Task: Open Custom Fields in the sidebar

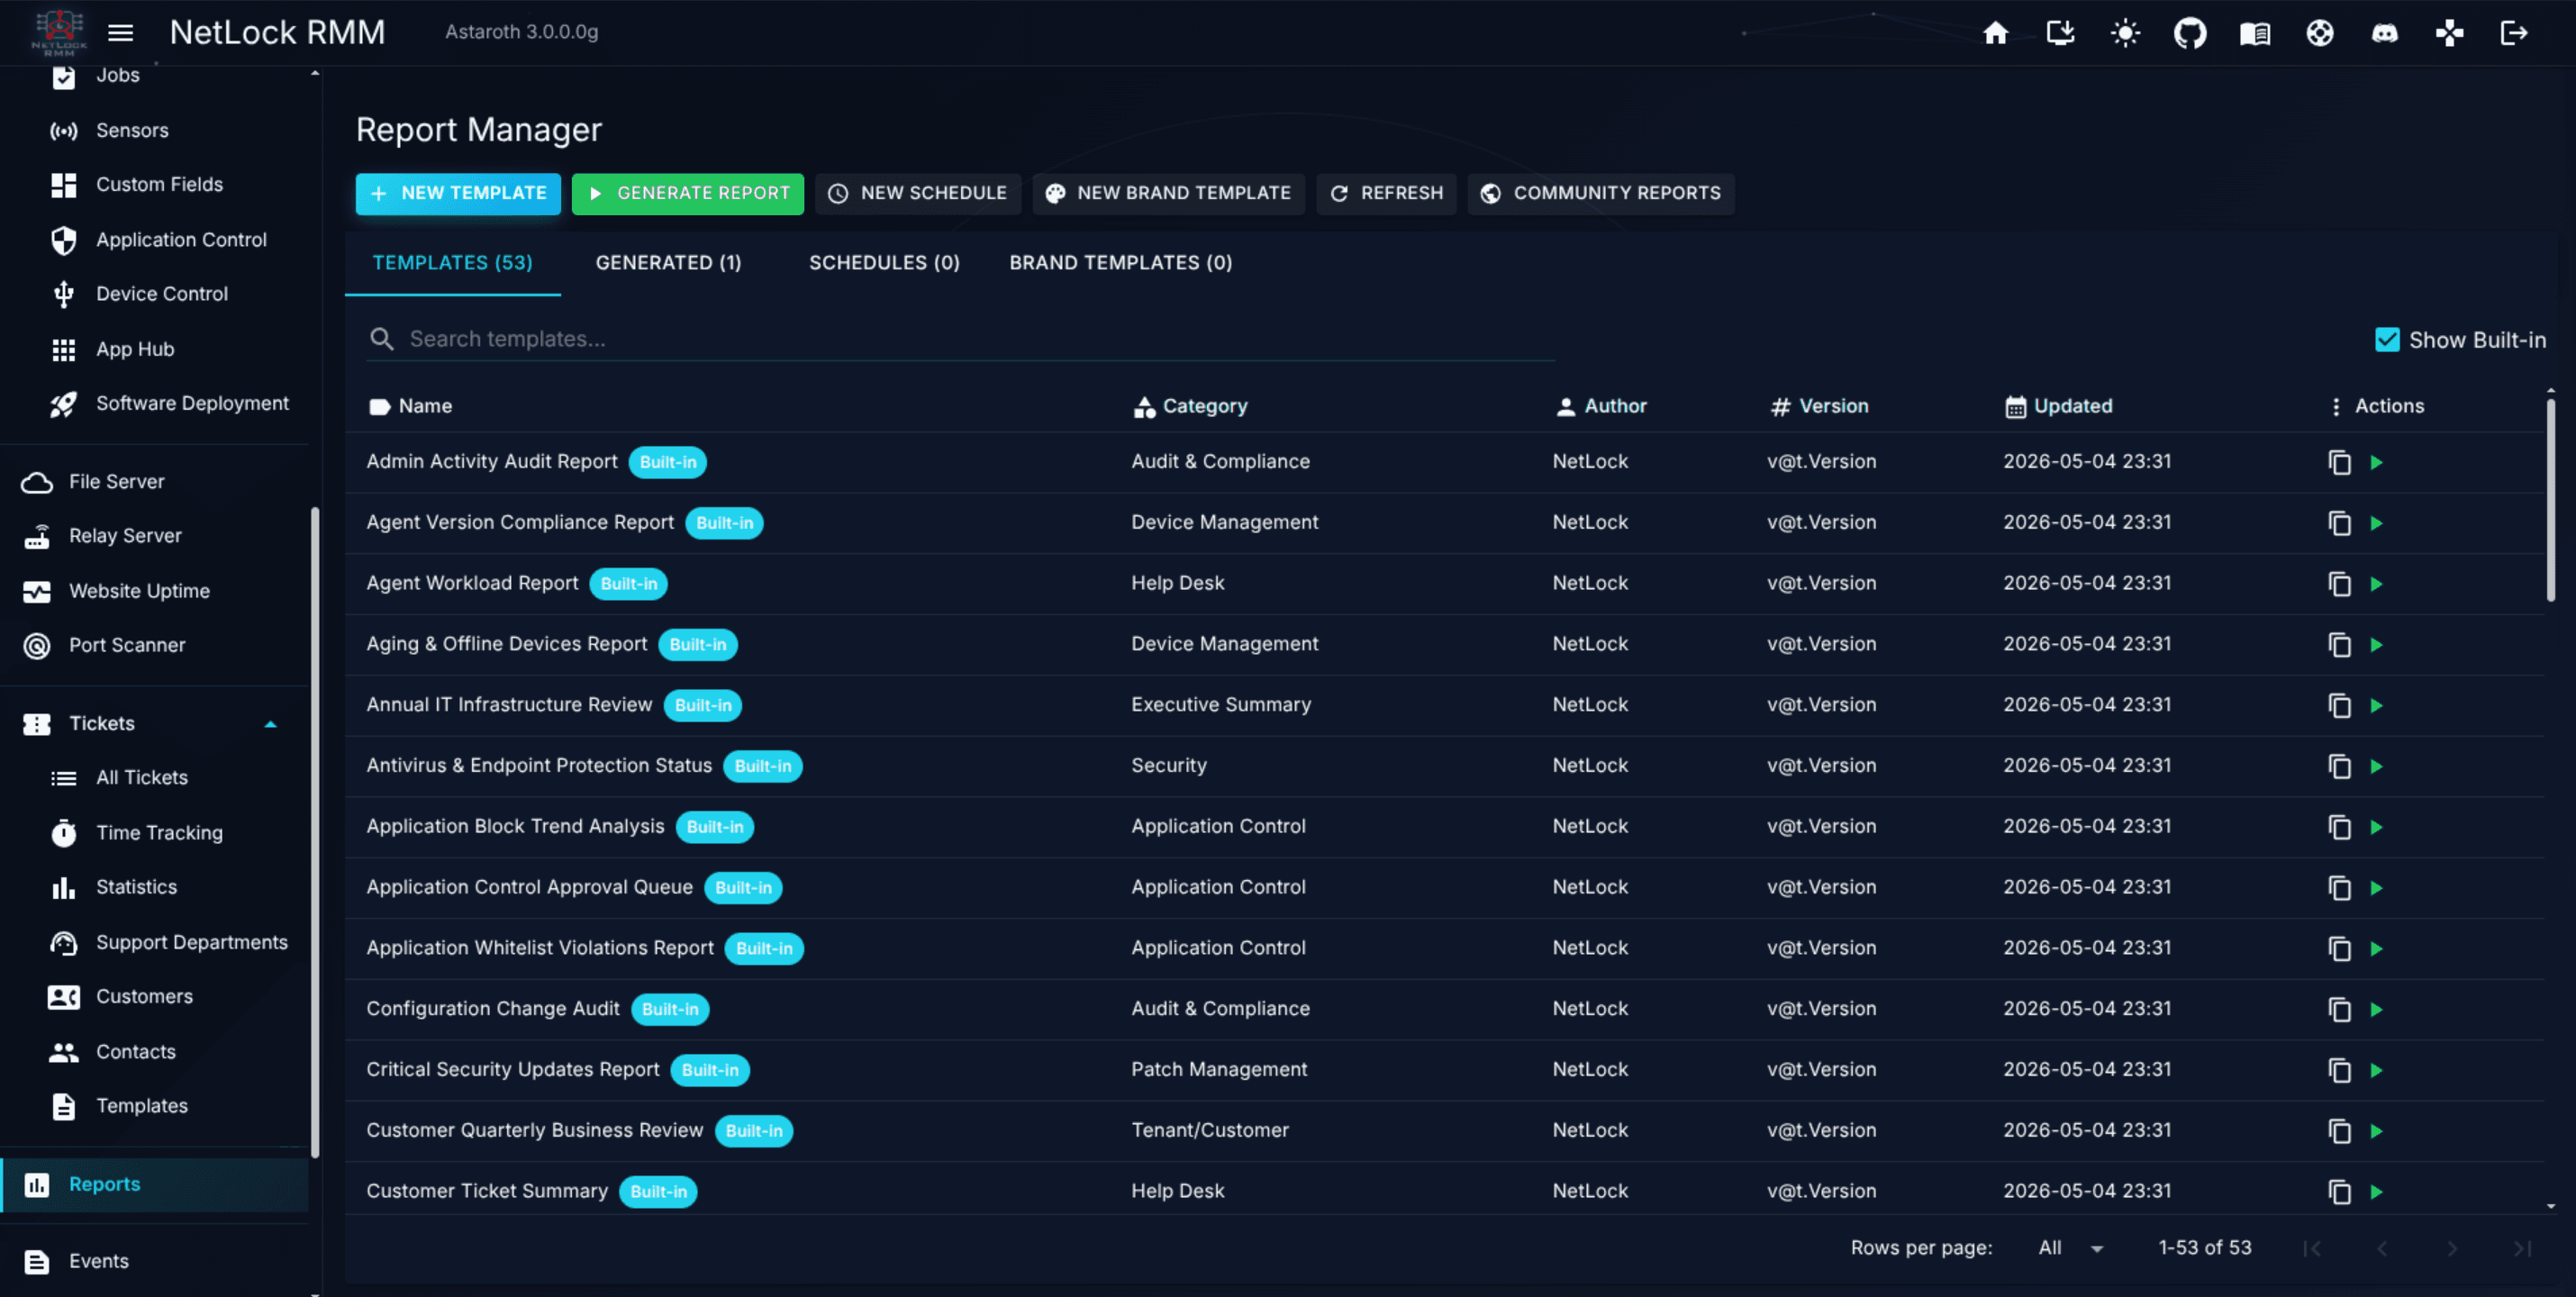Action: [x=155, y=185]
